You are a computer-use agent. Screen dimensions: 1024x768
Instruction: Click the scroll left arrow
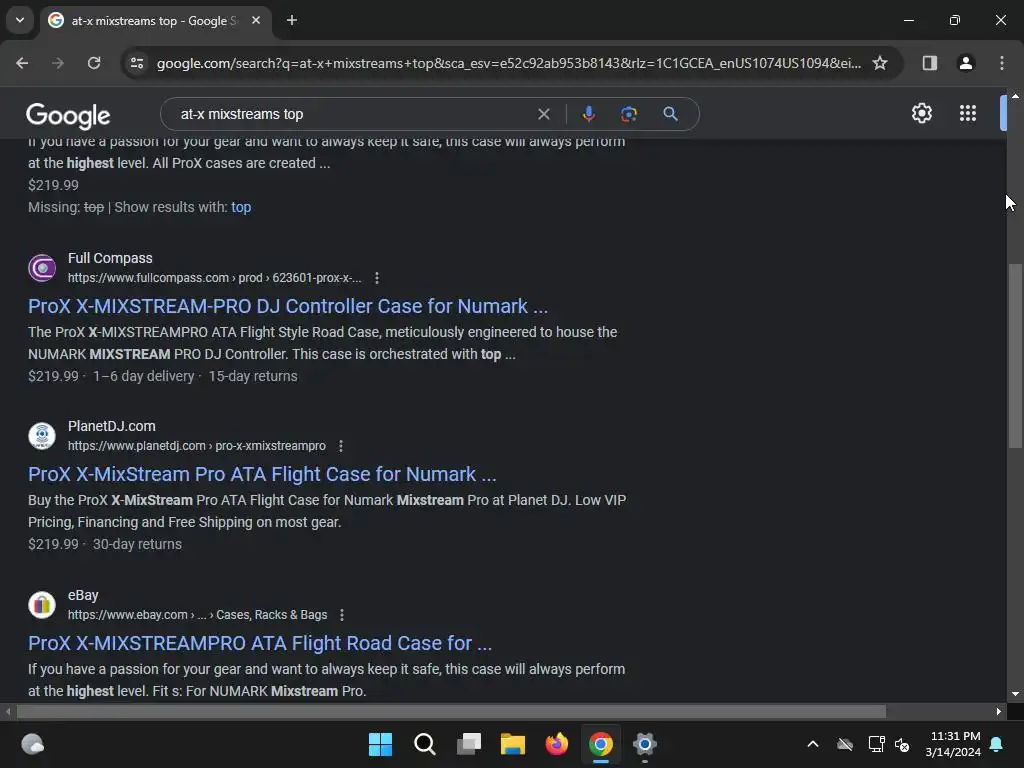[8, 711]
